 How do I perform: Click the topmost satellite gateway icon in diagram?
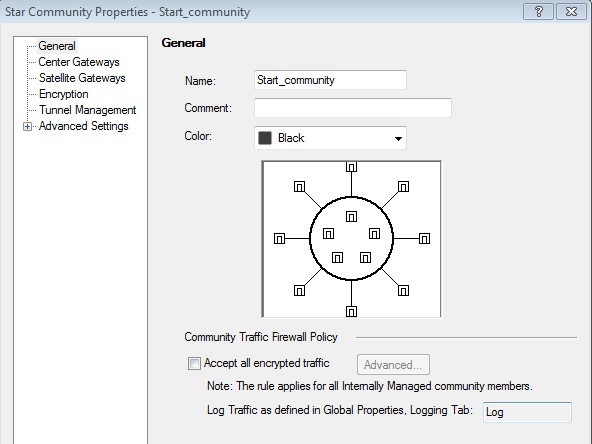(x=352, y=166)
